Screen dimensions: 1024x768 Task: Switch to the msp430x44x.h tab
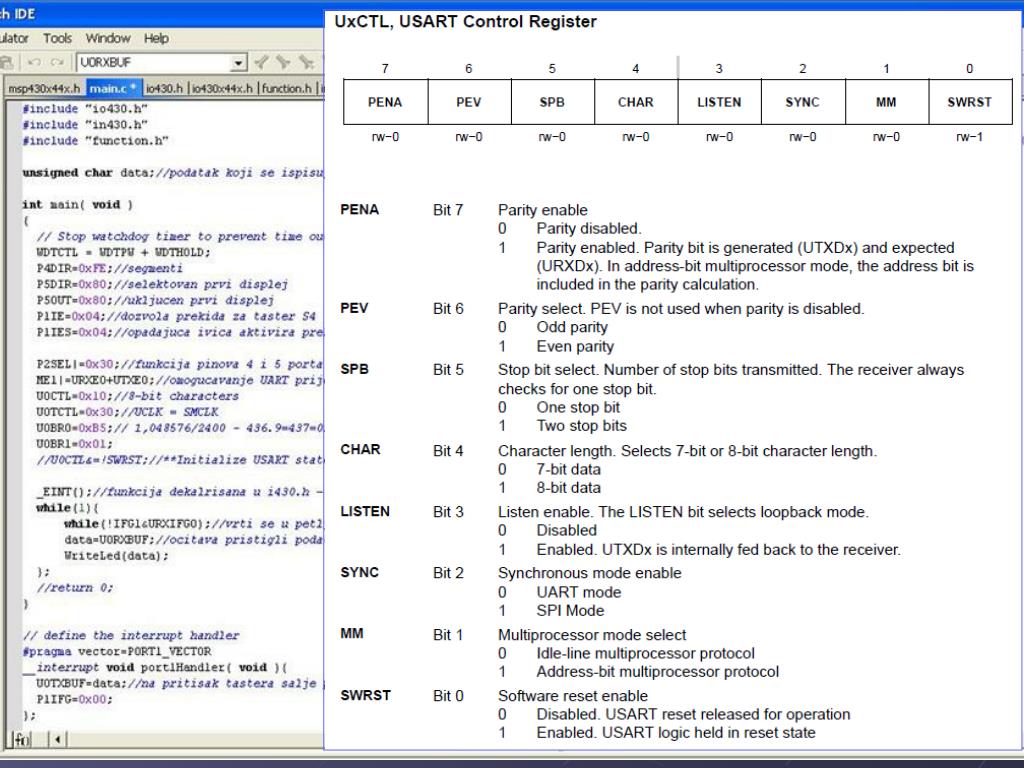[x=44, y=88]
